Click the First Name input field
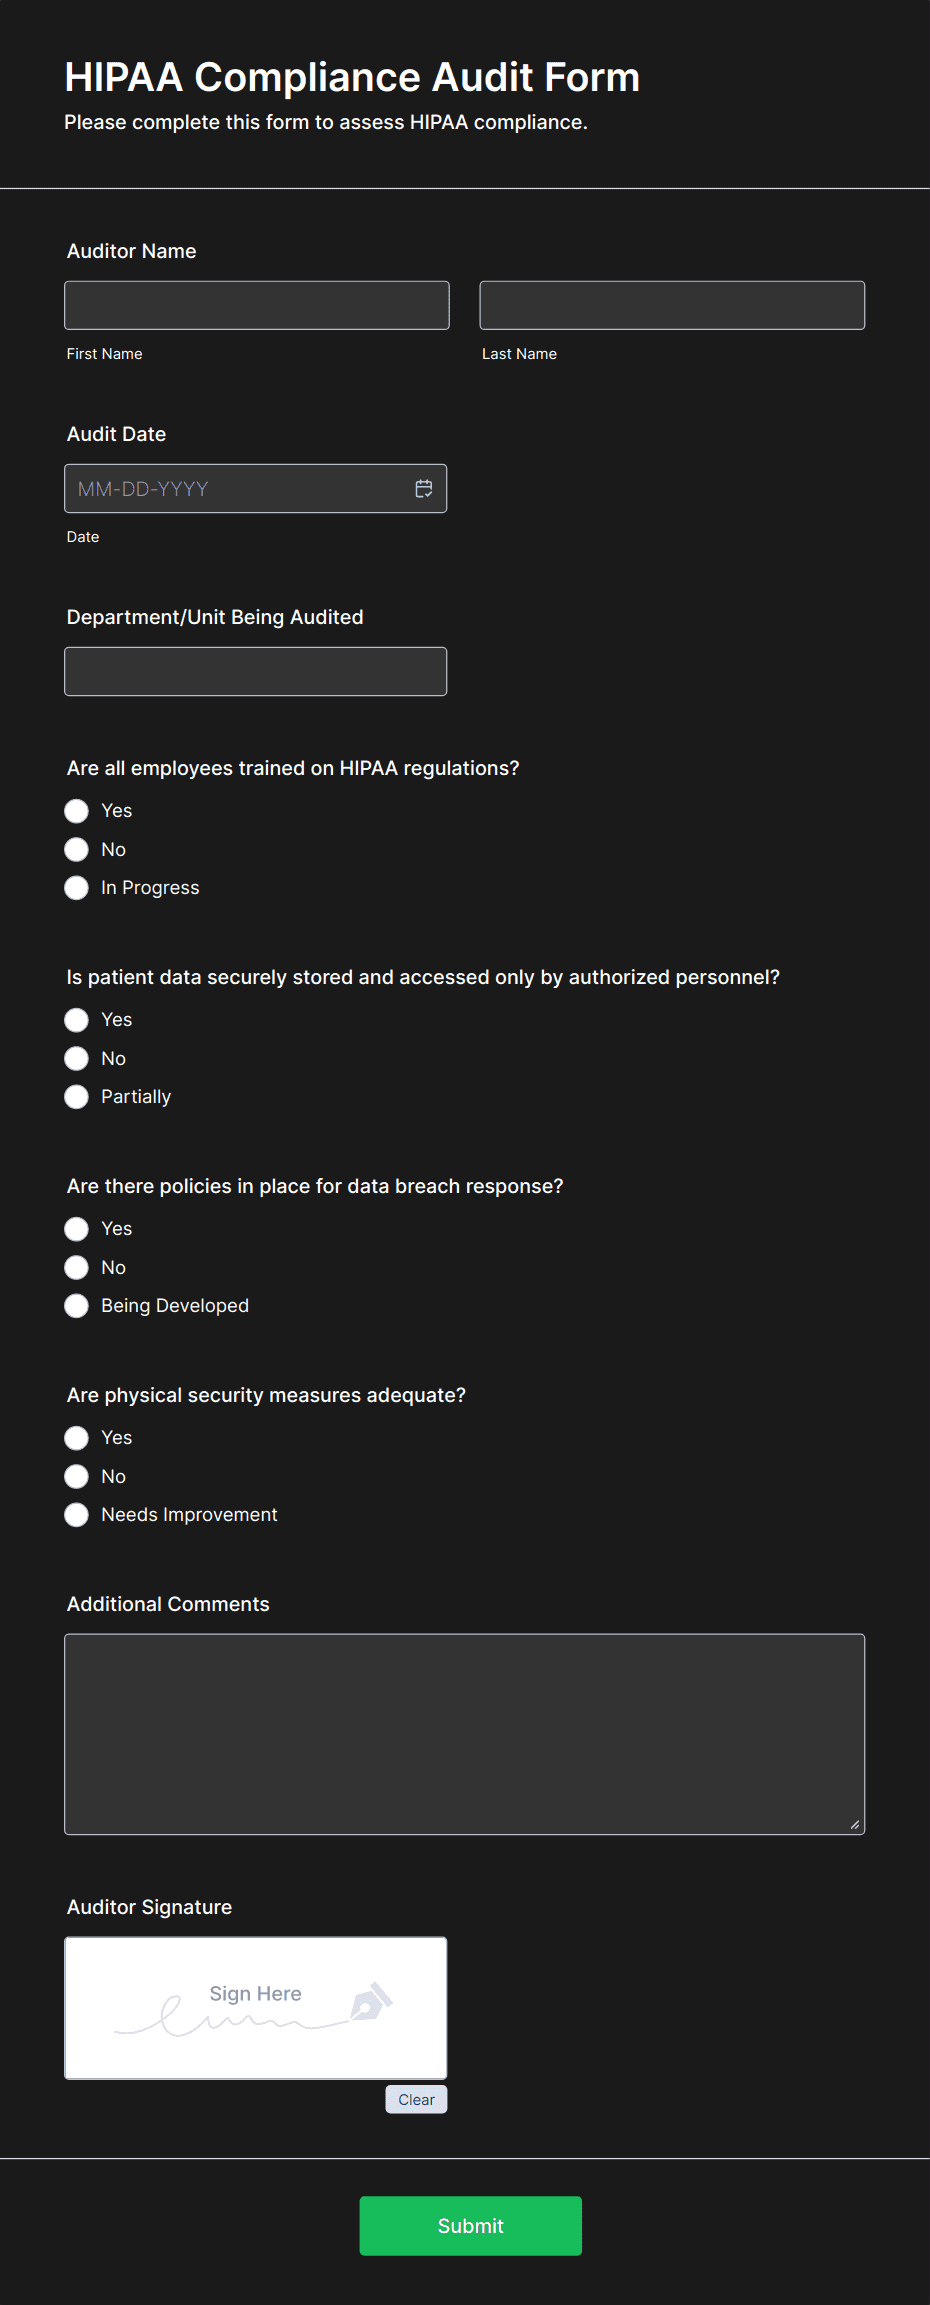 click(x=256, y=305)
